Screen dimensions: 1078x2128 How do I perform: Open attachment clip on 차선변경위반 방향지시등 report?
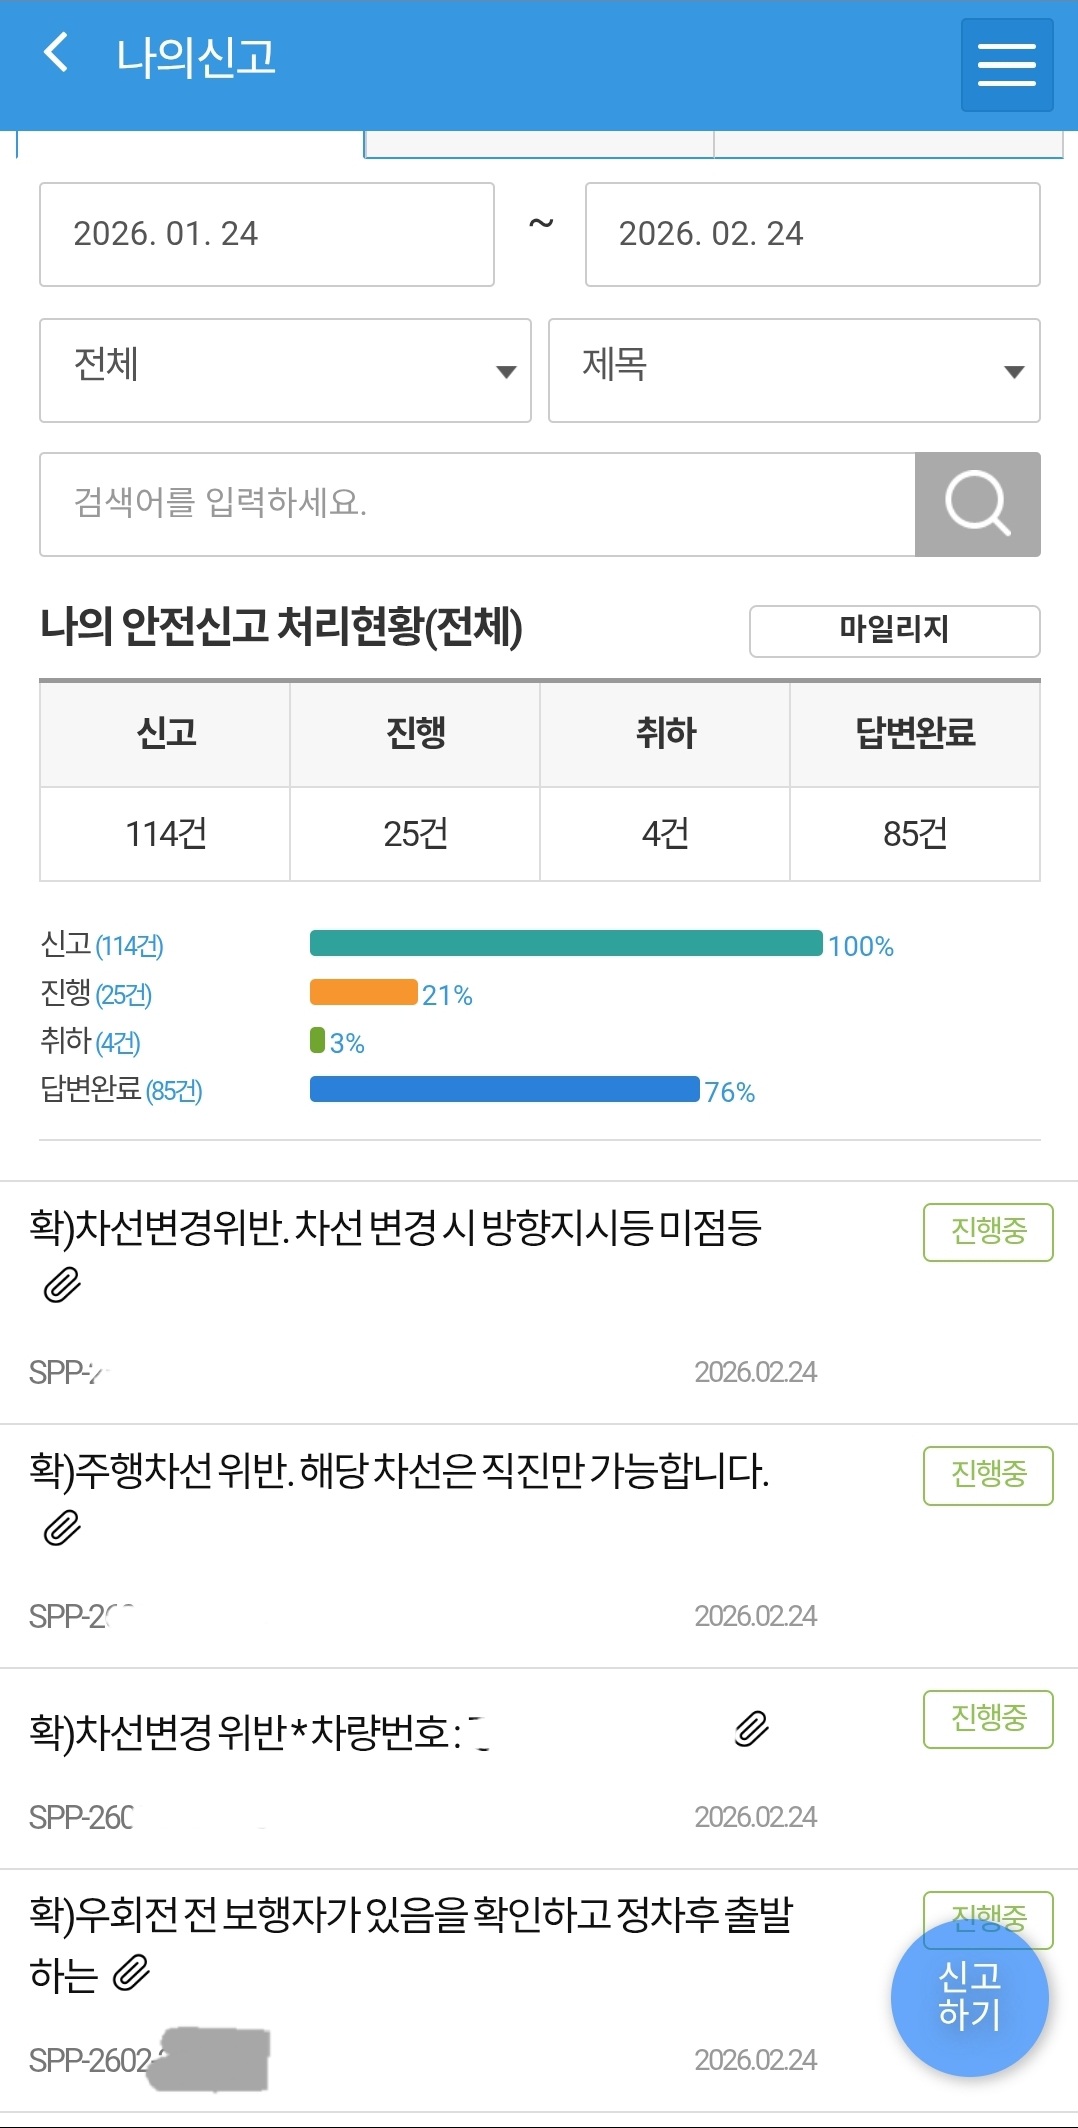62,1285
